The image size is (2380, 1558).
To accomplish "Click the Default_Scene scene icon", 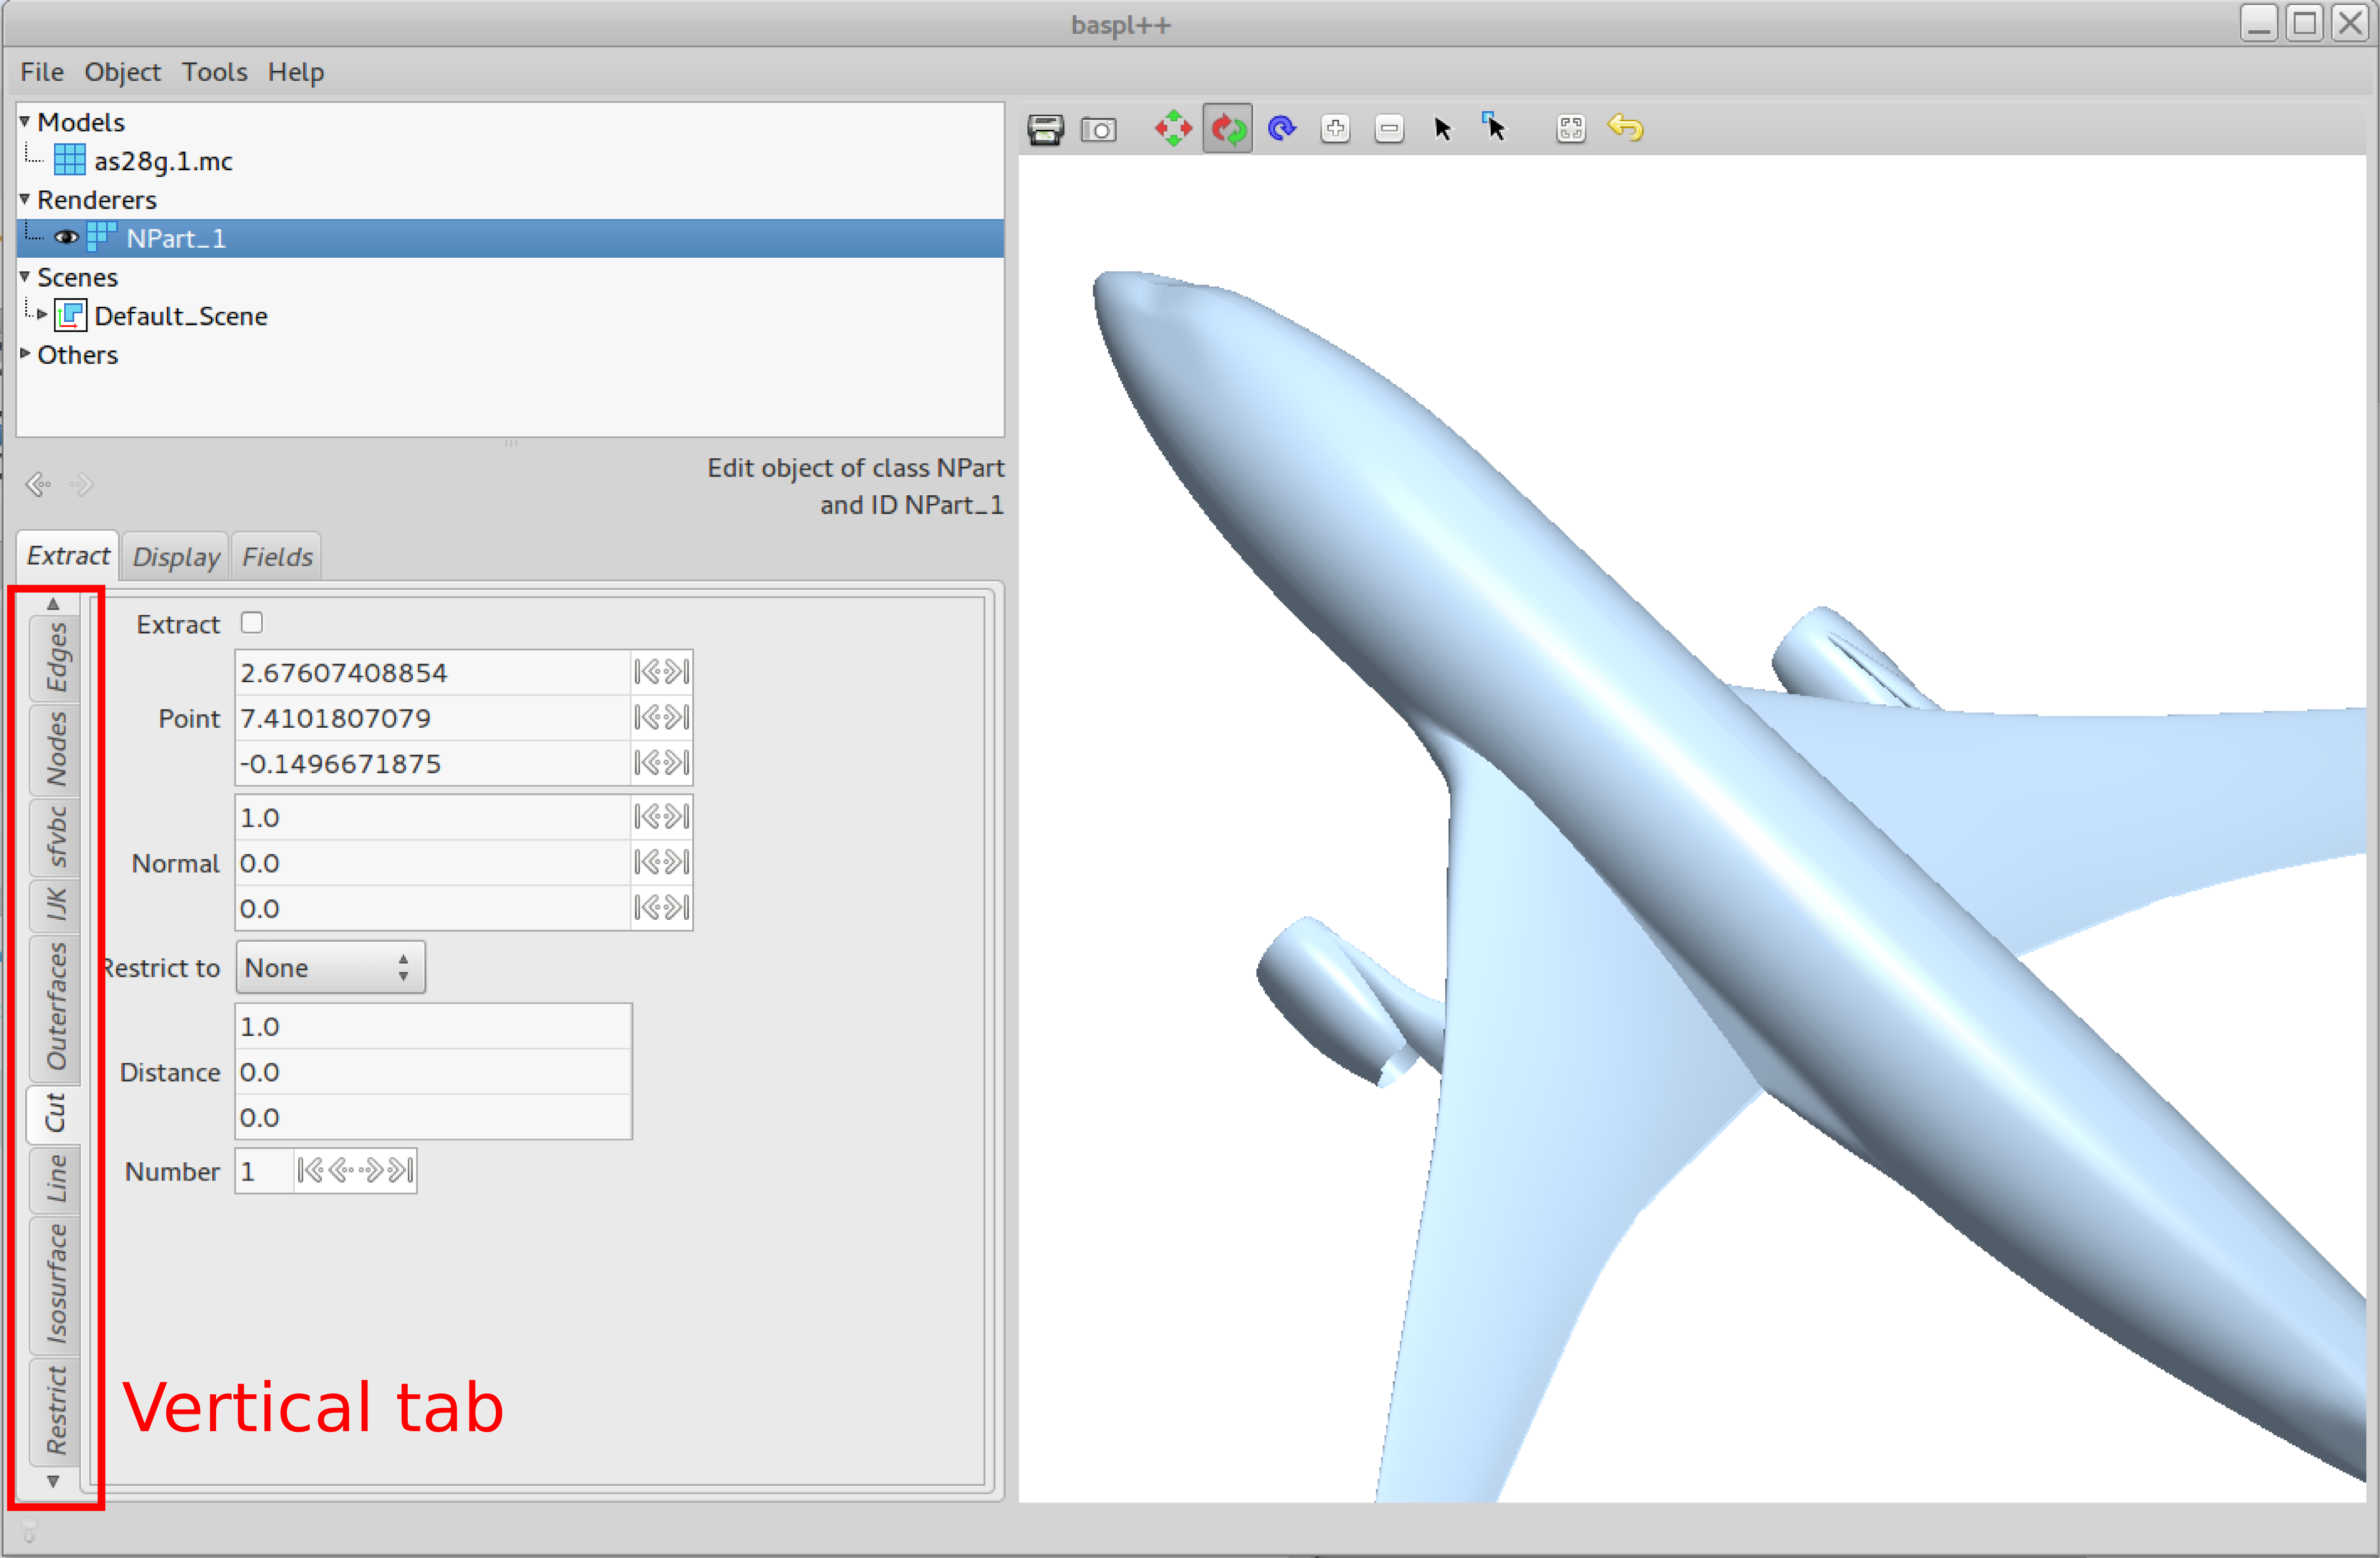I will coord(70,316).
